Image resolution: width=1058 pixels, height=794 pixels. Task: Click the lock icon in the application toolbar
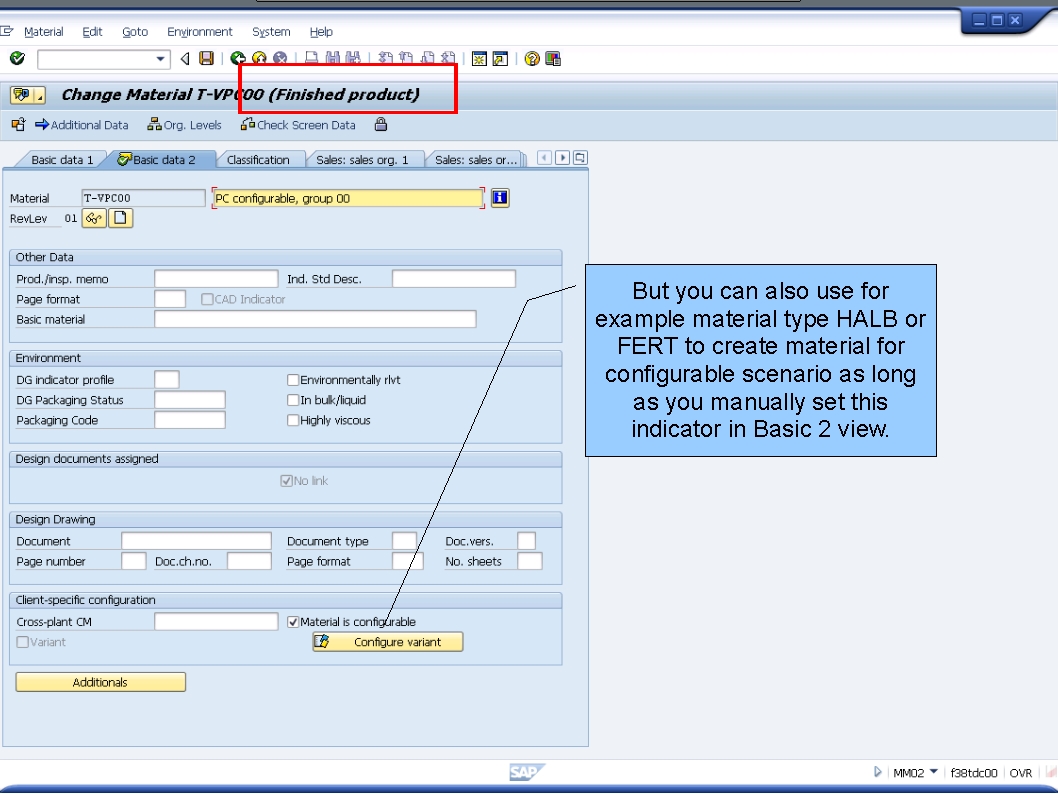pyautogui.click(x=382, y=125)
